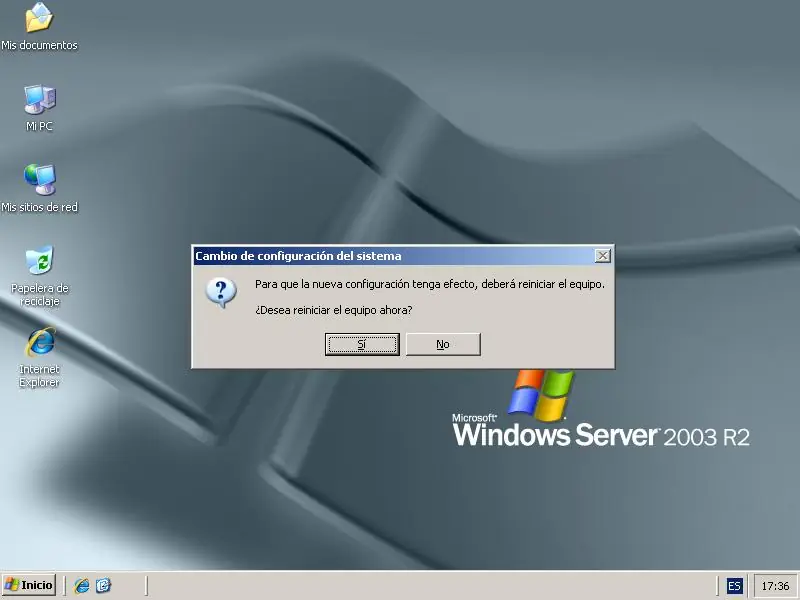Click the blue question mark icon in the dialog

[x=220, y=292]
